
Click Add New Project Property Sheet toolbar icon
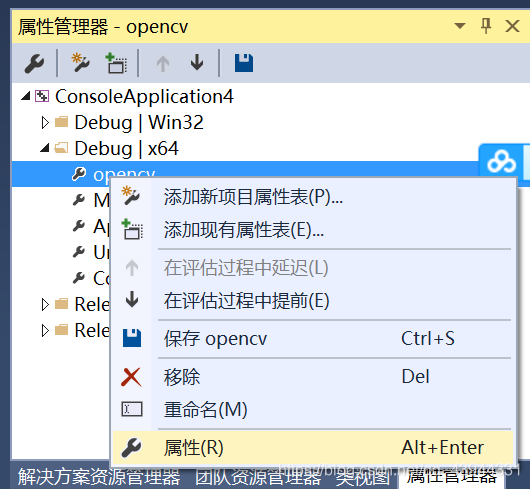click(x=80, y=63)
